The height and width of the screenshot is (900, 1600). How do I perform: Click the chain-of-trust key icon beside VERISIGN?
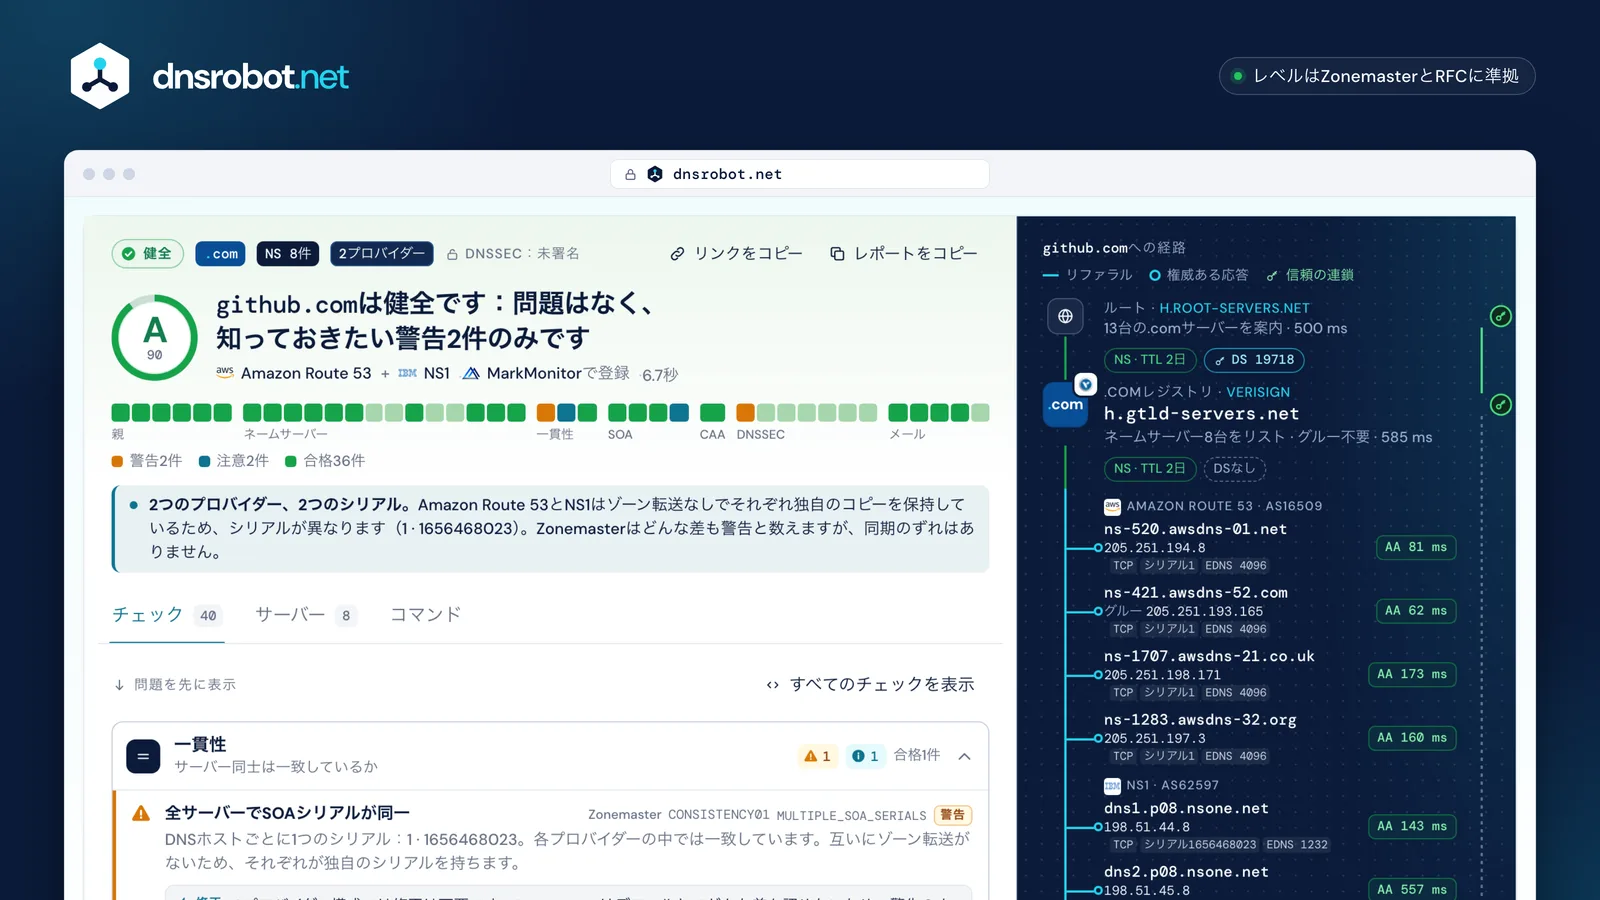click(x=1500, y=405)
